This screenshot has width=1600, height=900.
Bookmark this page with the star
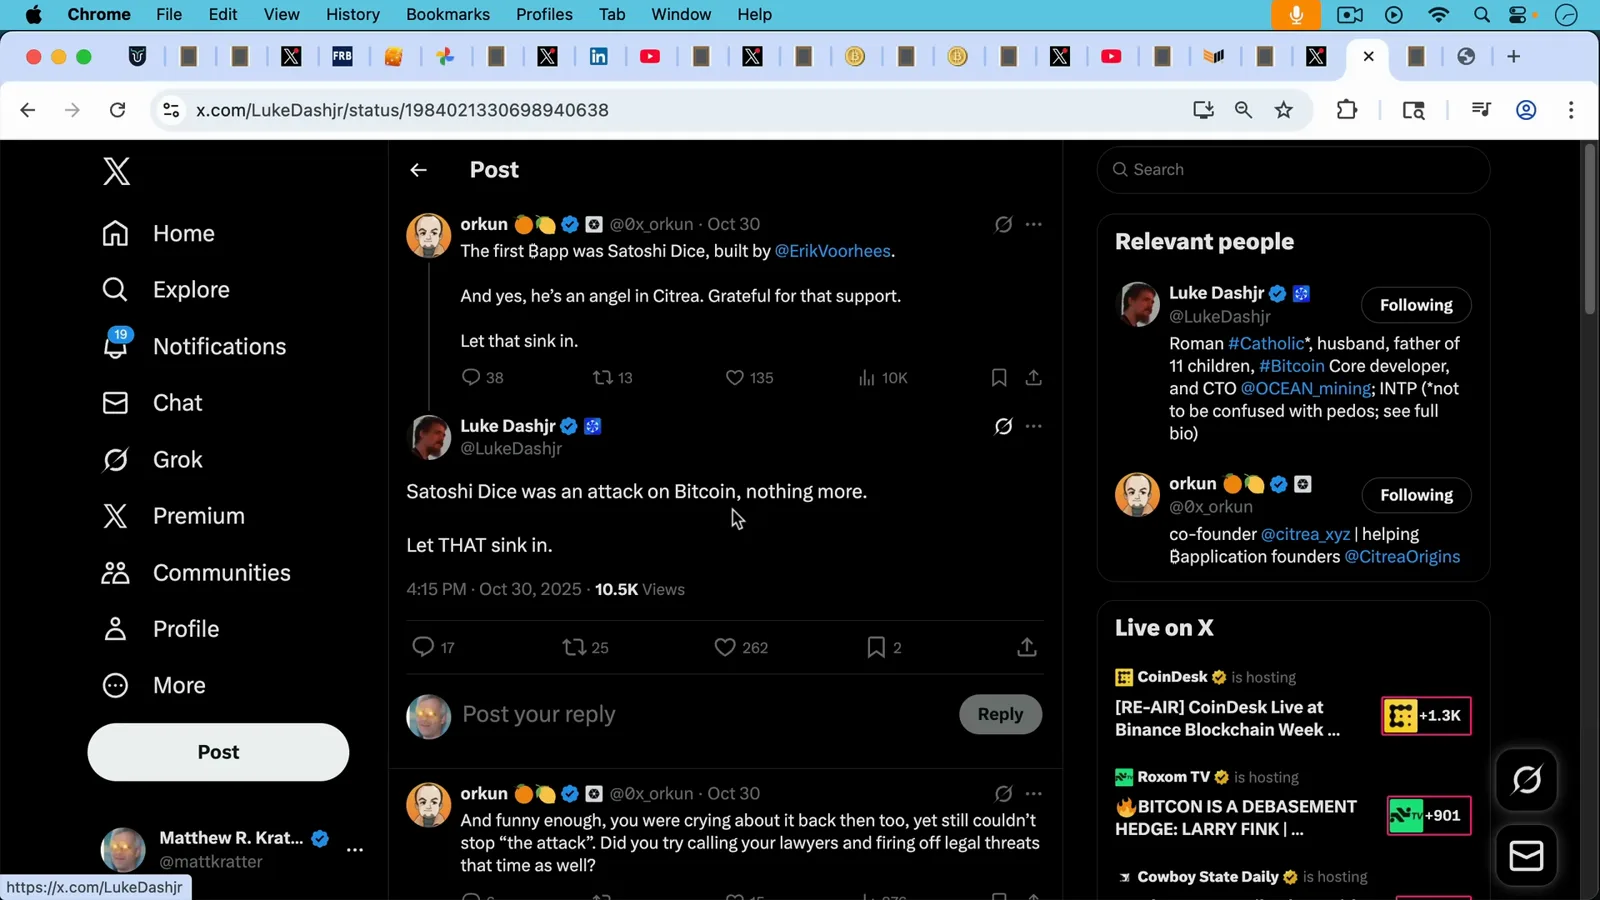coord(1284,110)
